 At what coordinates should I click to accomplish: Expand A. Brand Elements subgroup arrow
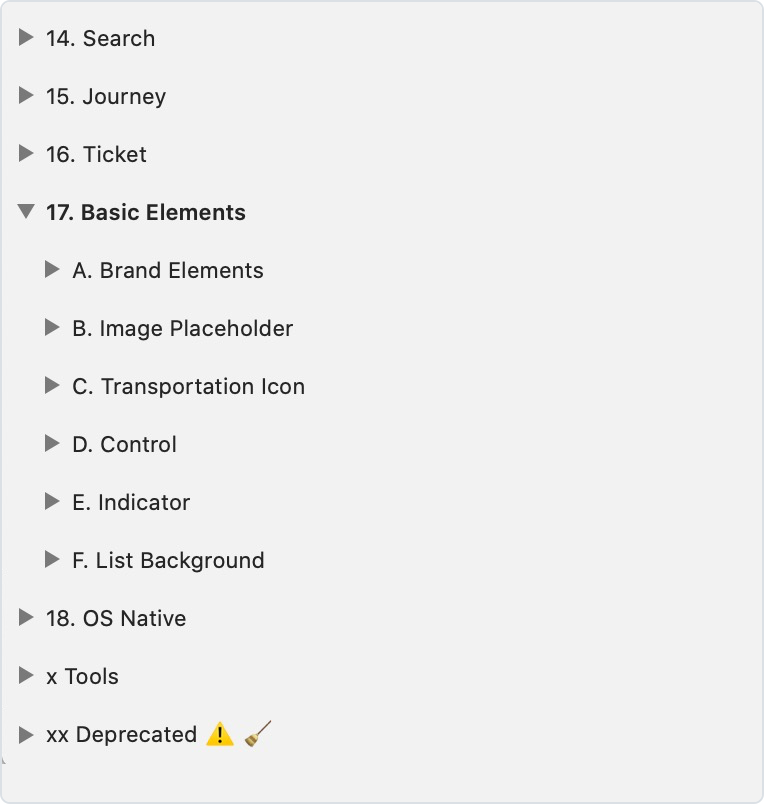pos(53,270)
